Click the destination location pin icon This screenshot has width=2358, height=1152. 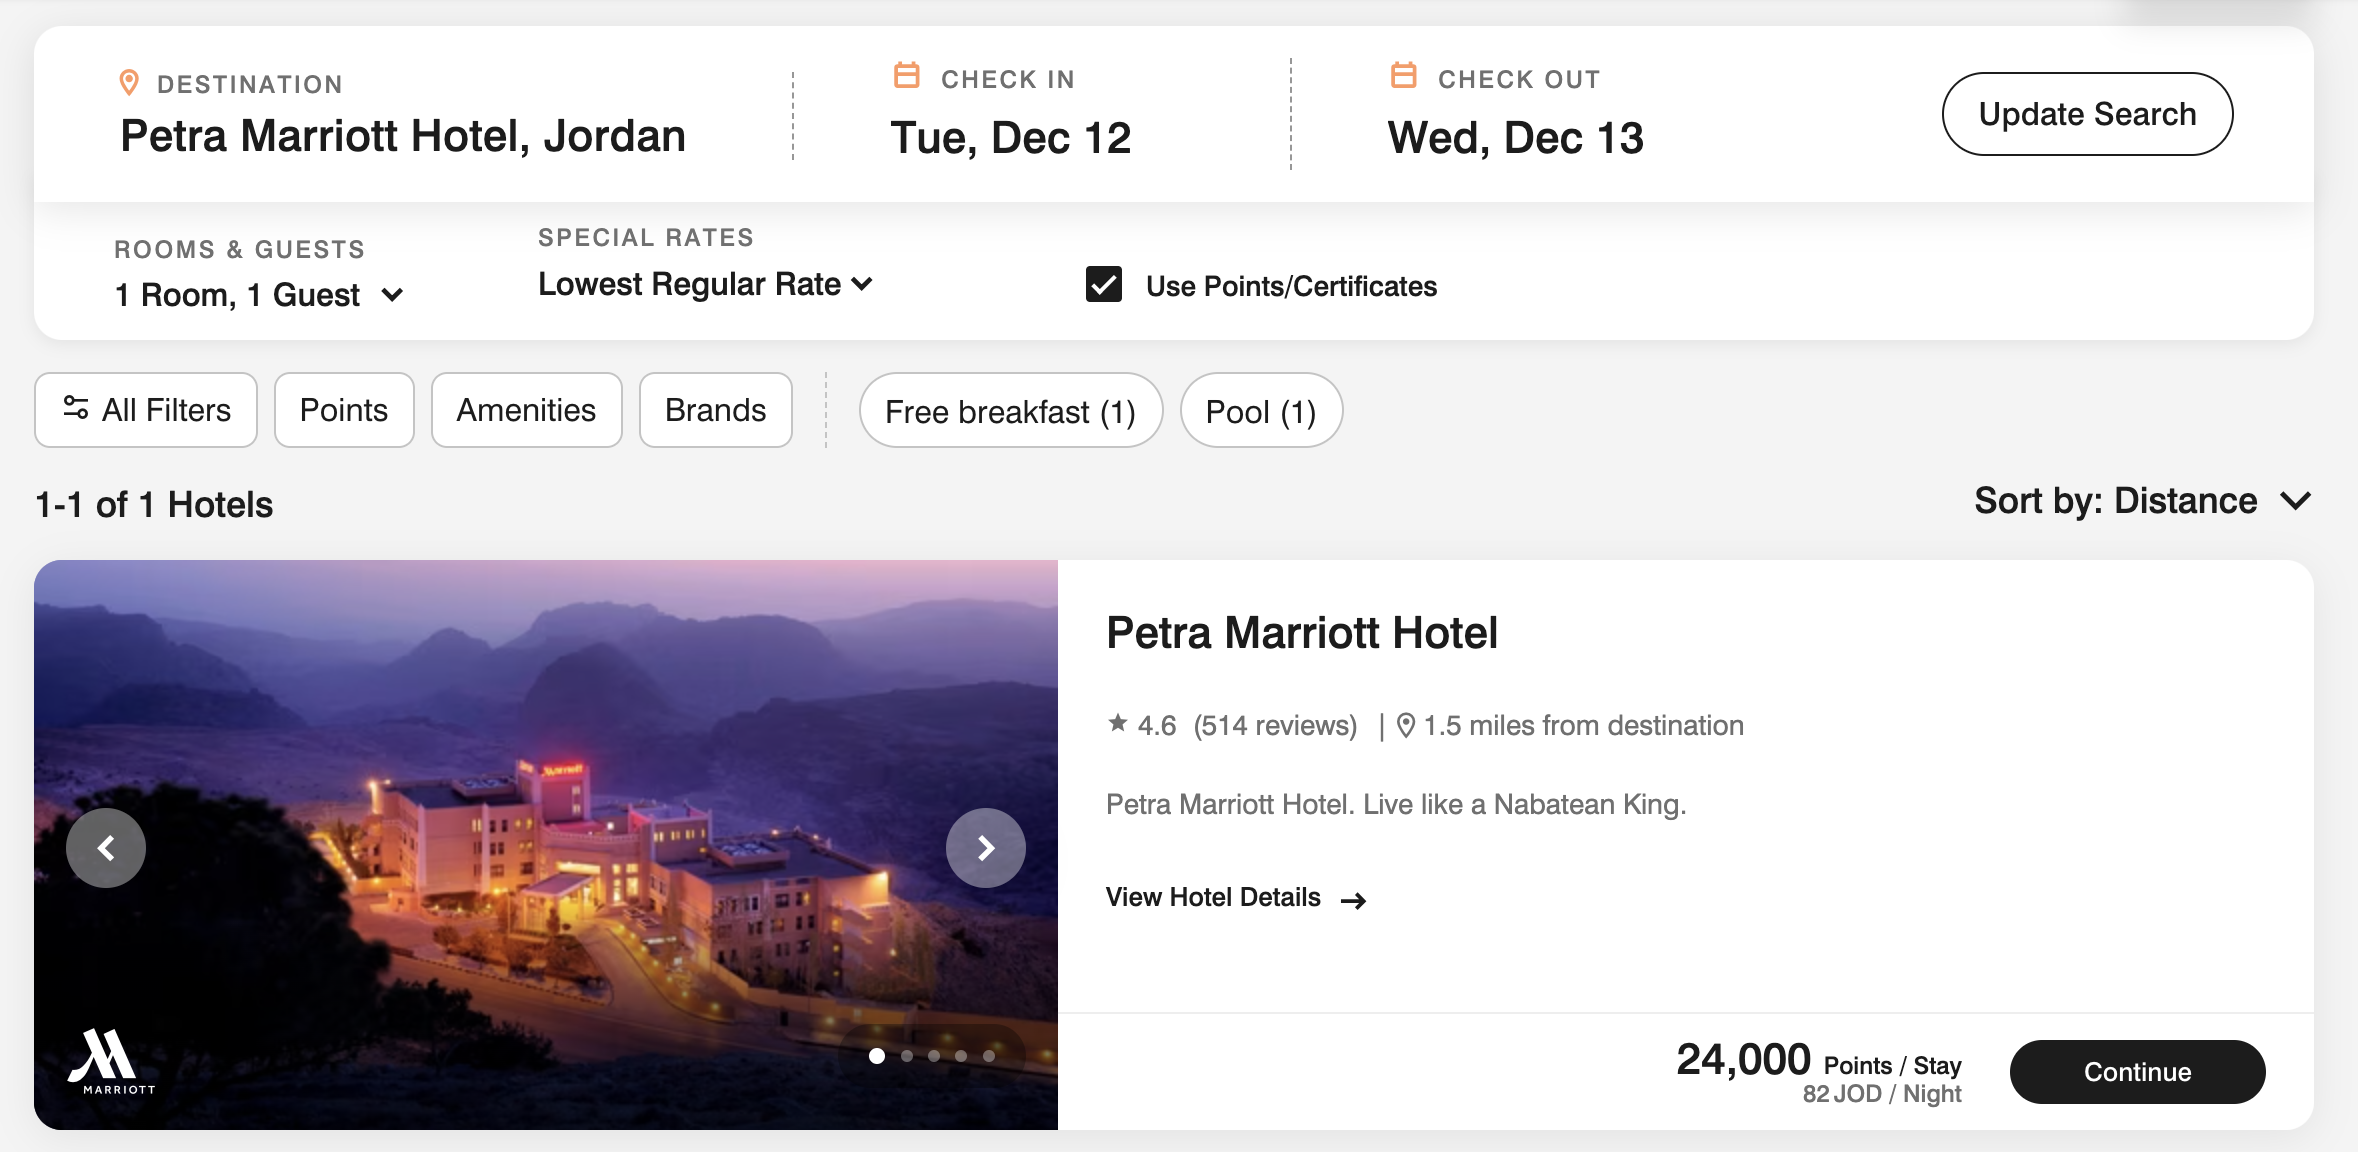click(x=129, y=83)
